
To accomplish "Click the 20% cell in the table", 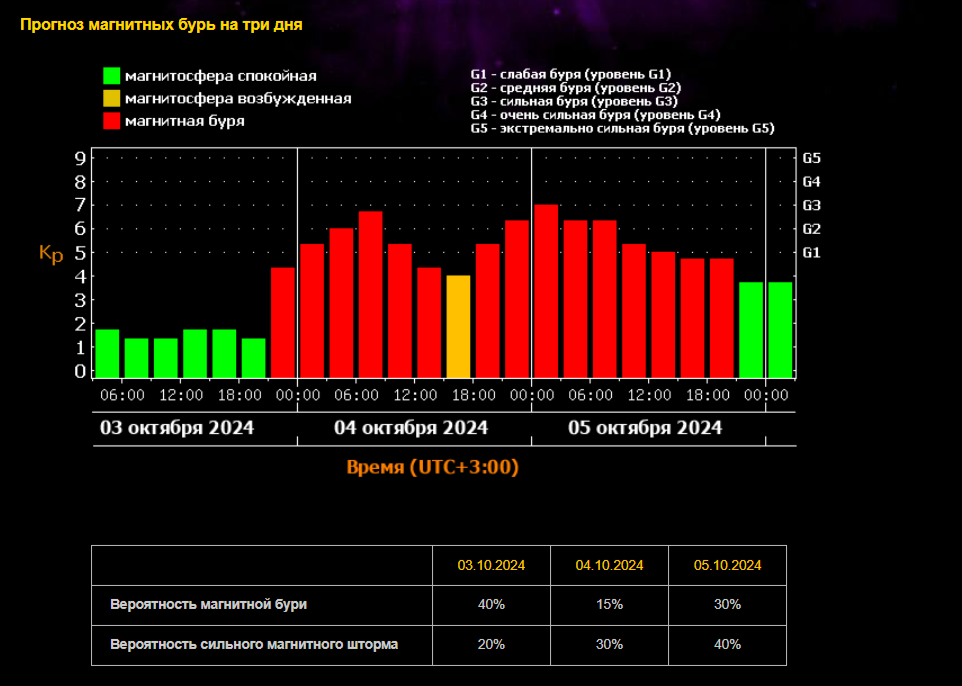I will pos(491,644).
